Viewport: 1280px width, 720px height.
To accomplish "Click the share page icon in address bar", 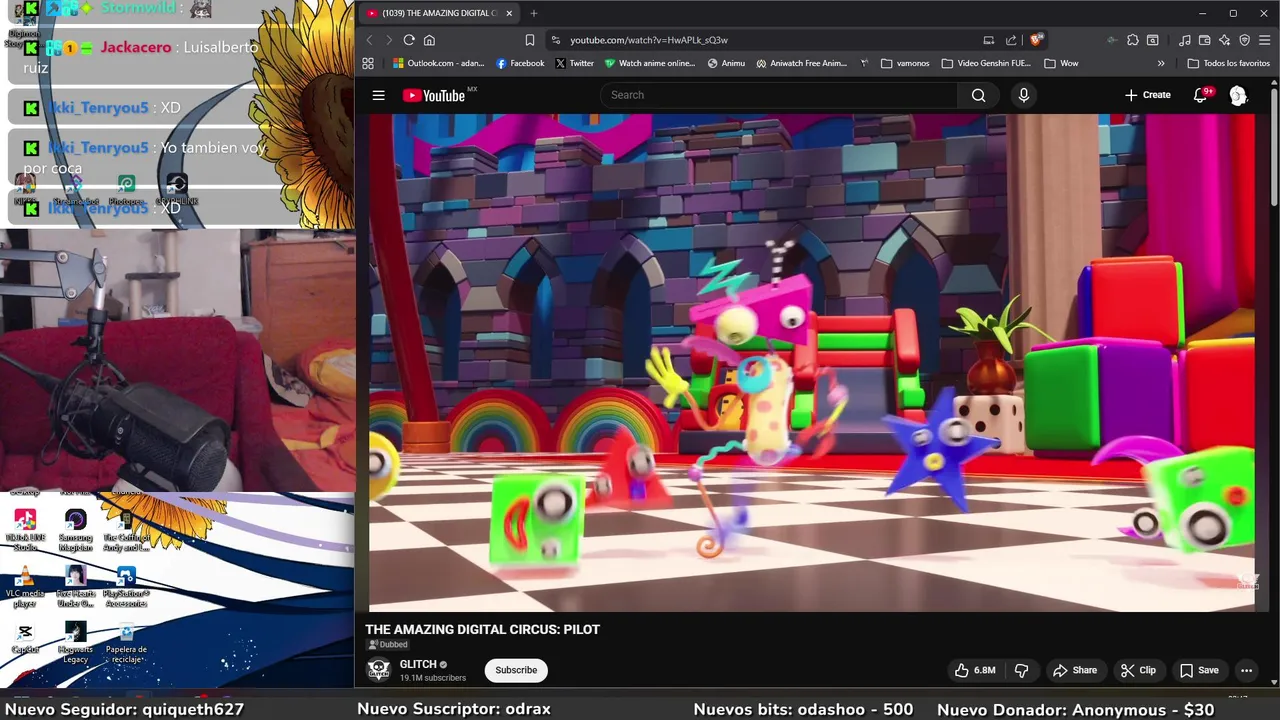I will tap(1011, 40).
